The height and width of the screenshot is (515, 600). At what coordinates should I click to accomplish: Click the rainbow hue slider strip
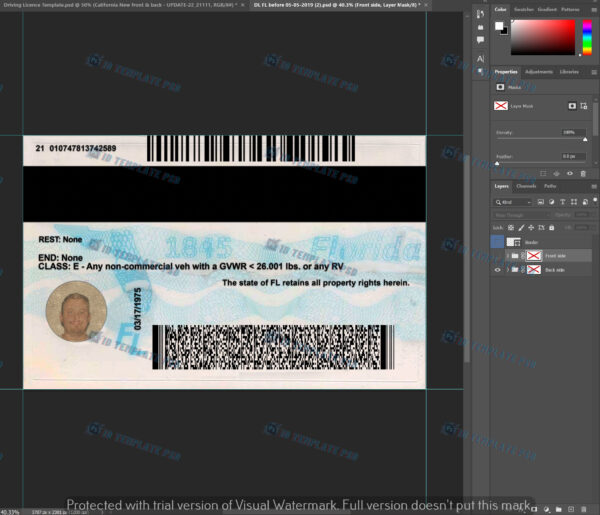[587, 37]
